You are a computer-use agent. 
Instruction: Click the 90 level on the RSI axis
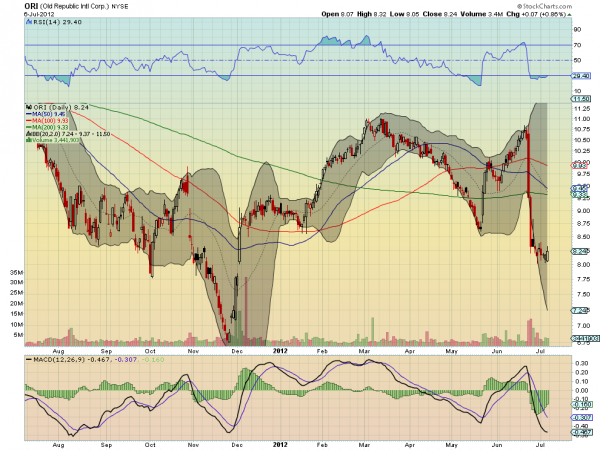577,29
